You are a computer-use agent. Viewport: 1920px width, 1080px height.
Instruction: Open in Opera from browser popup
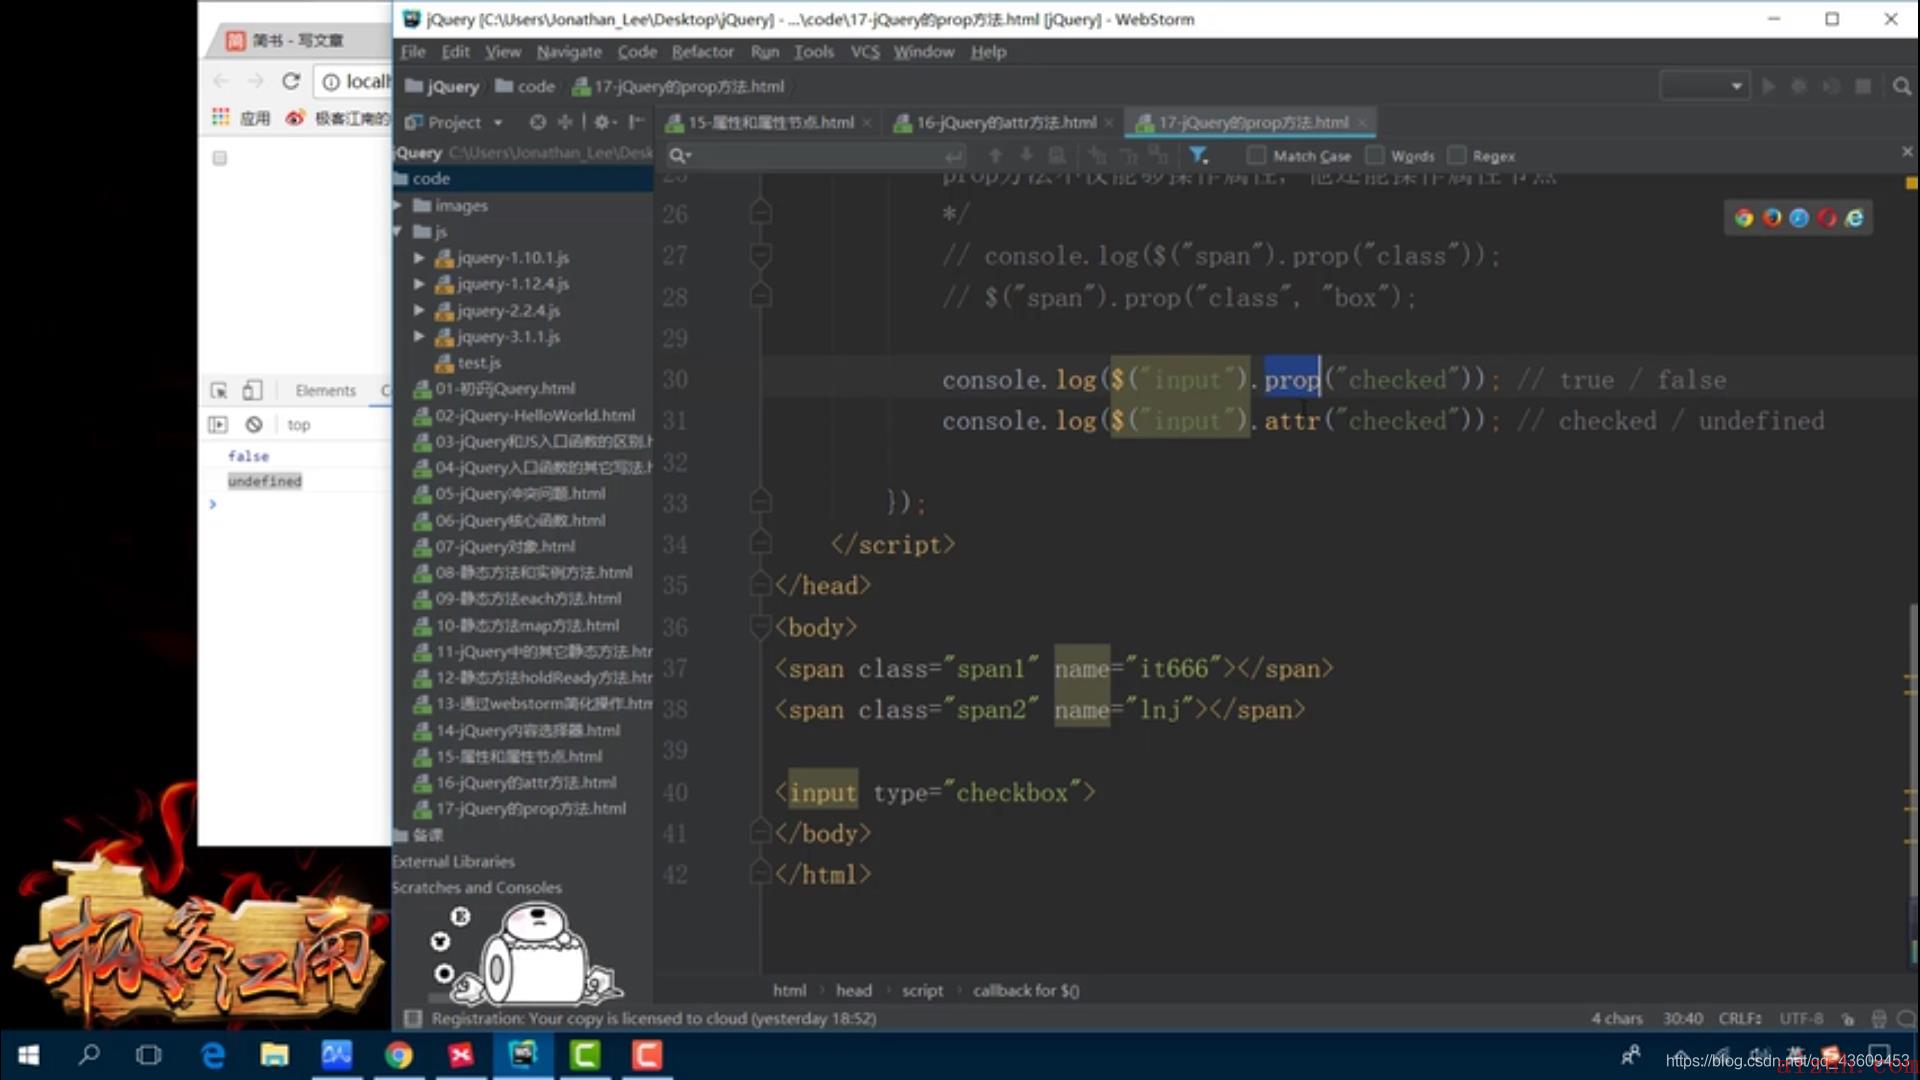(x=1827, y=218)
